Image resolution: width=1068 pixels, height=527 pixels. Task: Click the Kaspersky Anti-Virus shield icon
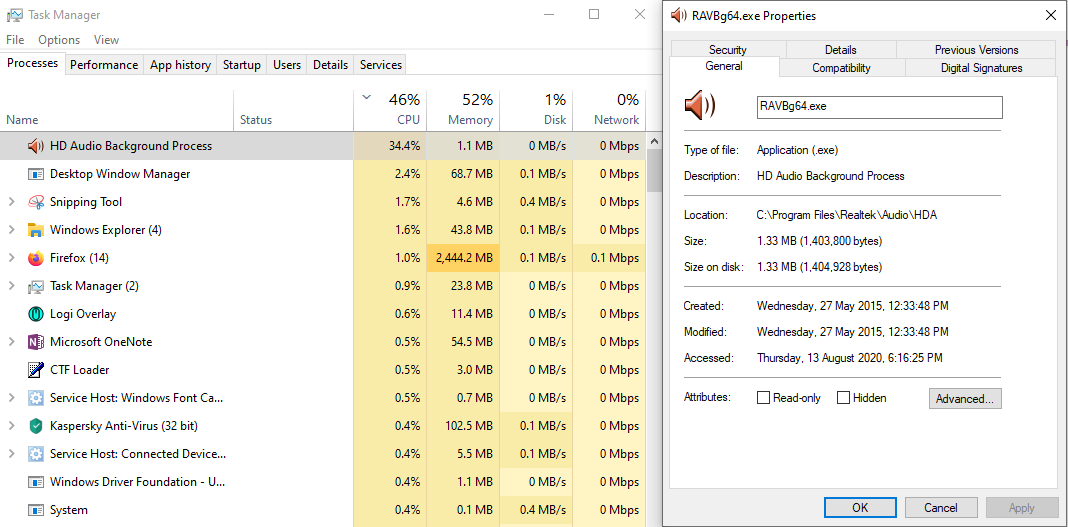(35, 426)
